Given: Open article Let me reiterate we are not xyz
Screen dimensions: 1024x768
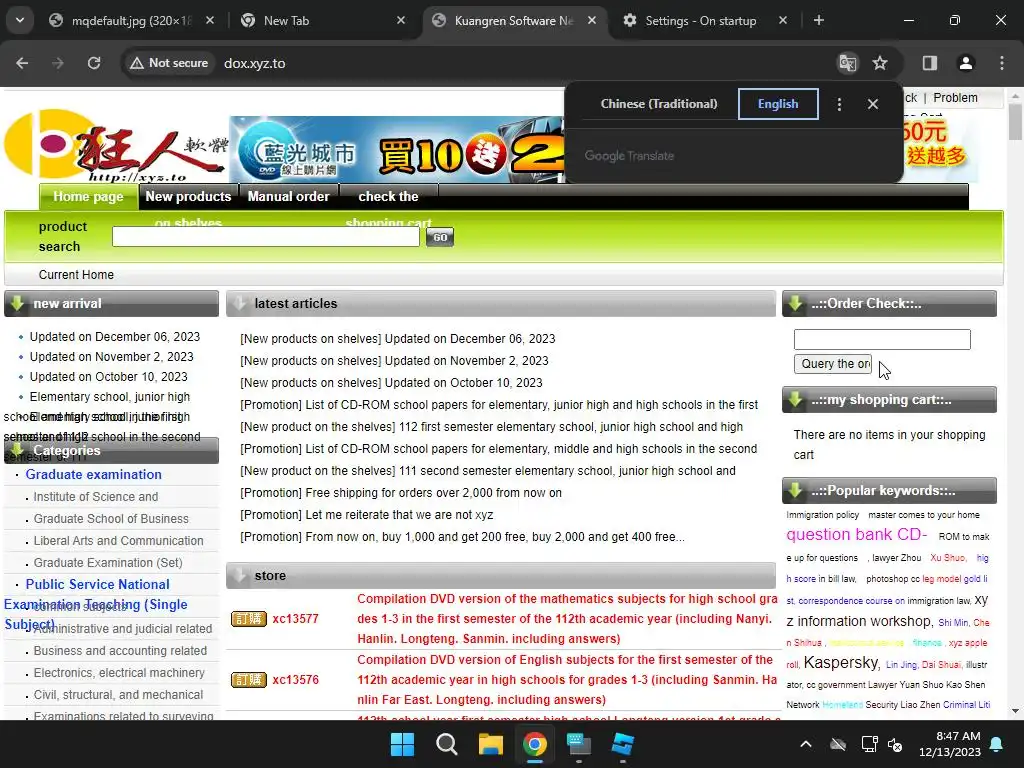Looking at the screenshot, I should coord(366,515).
